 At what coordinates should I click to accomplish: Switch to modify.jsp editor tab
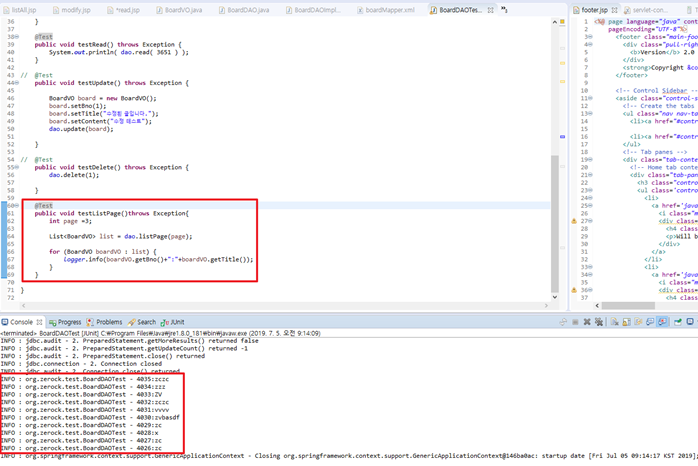71,10
